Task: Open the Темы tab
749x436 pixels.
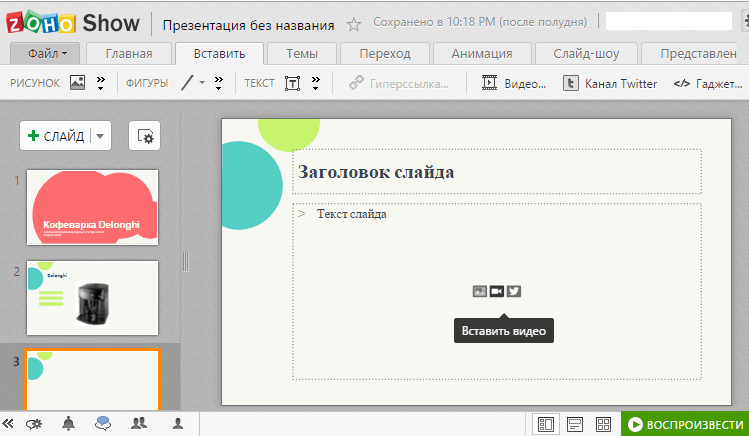Action: coord(301,54)
